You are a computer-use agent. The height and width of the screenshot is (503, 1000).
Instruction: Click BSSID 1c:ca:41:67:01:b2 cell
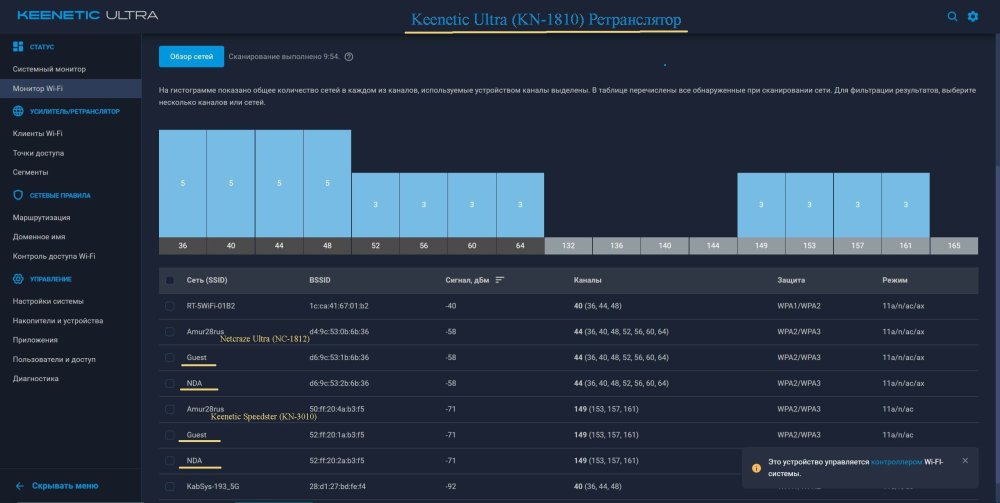click(x=339, y=306)
